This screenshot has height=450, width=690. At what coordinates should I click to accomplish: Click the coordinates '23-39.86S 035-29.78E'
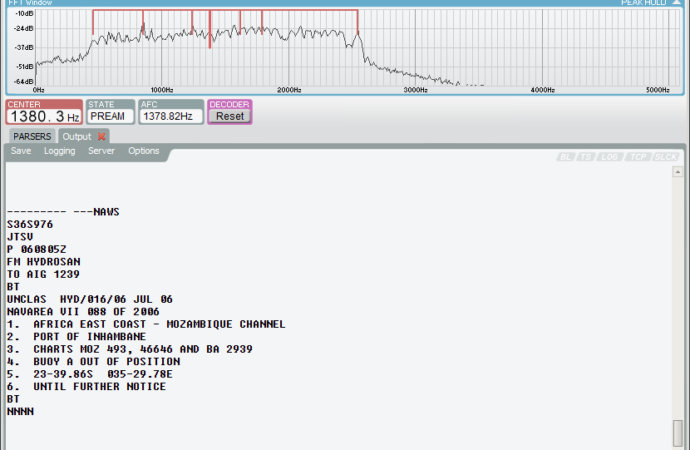click(103, 374)
